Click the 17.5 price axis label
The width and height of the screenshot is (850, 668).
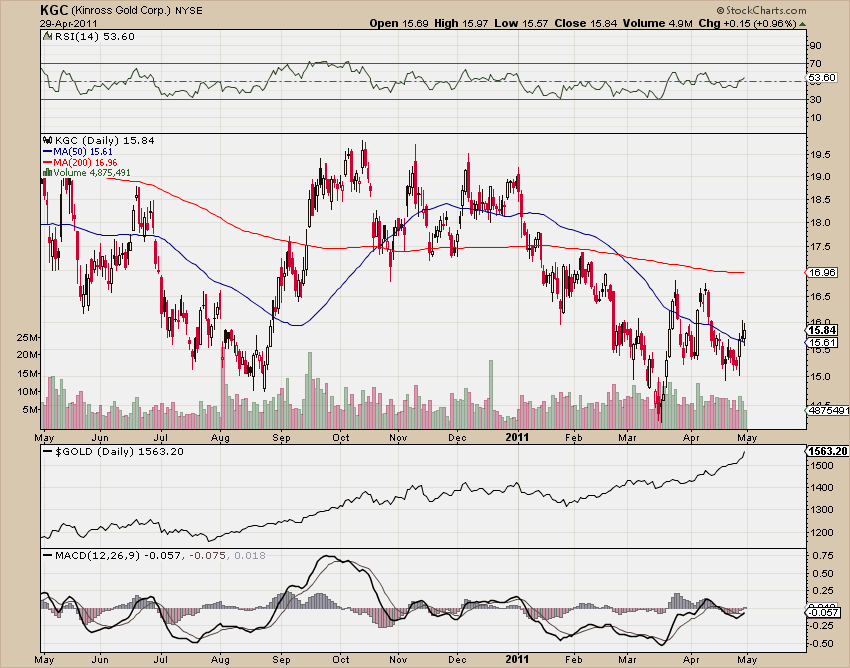pyautogui.click(x=820, y=247)
